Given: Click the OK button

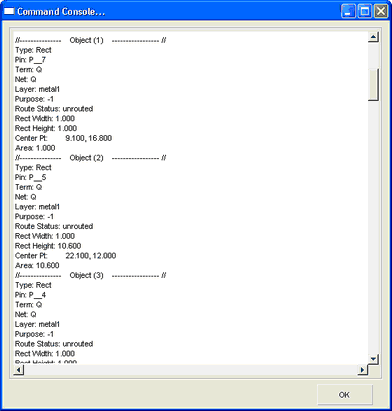Looking at the screenshot, I should tap(345, 395).
